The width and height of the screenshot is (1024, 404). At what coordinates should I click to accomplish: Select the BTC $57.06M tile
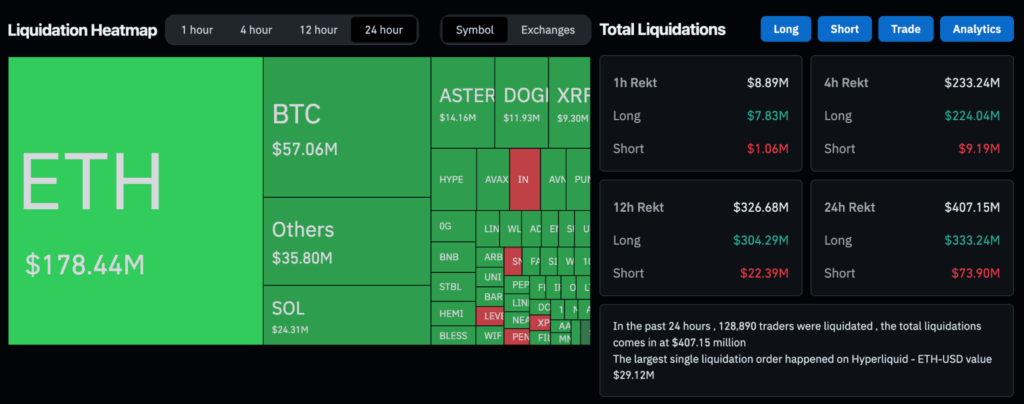click(x=346, y=127)
